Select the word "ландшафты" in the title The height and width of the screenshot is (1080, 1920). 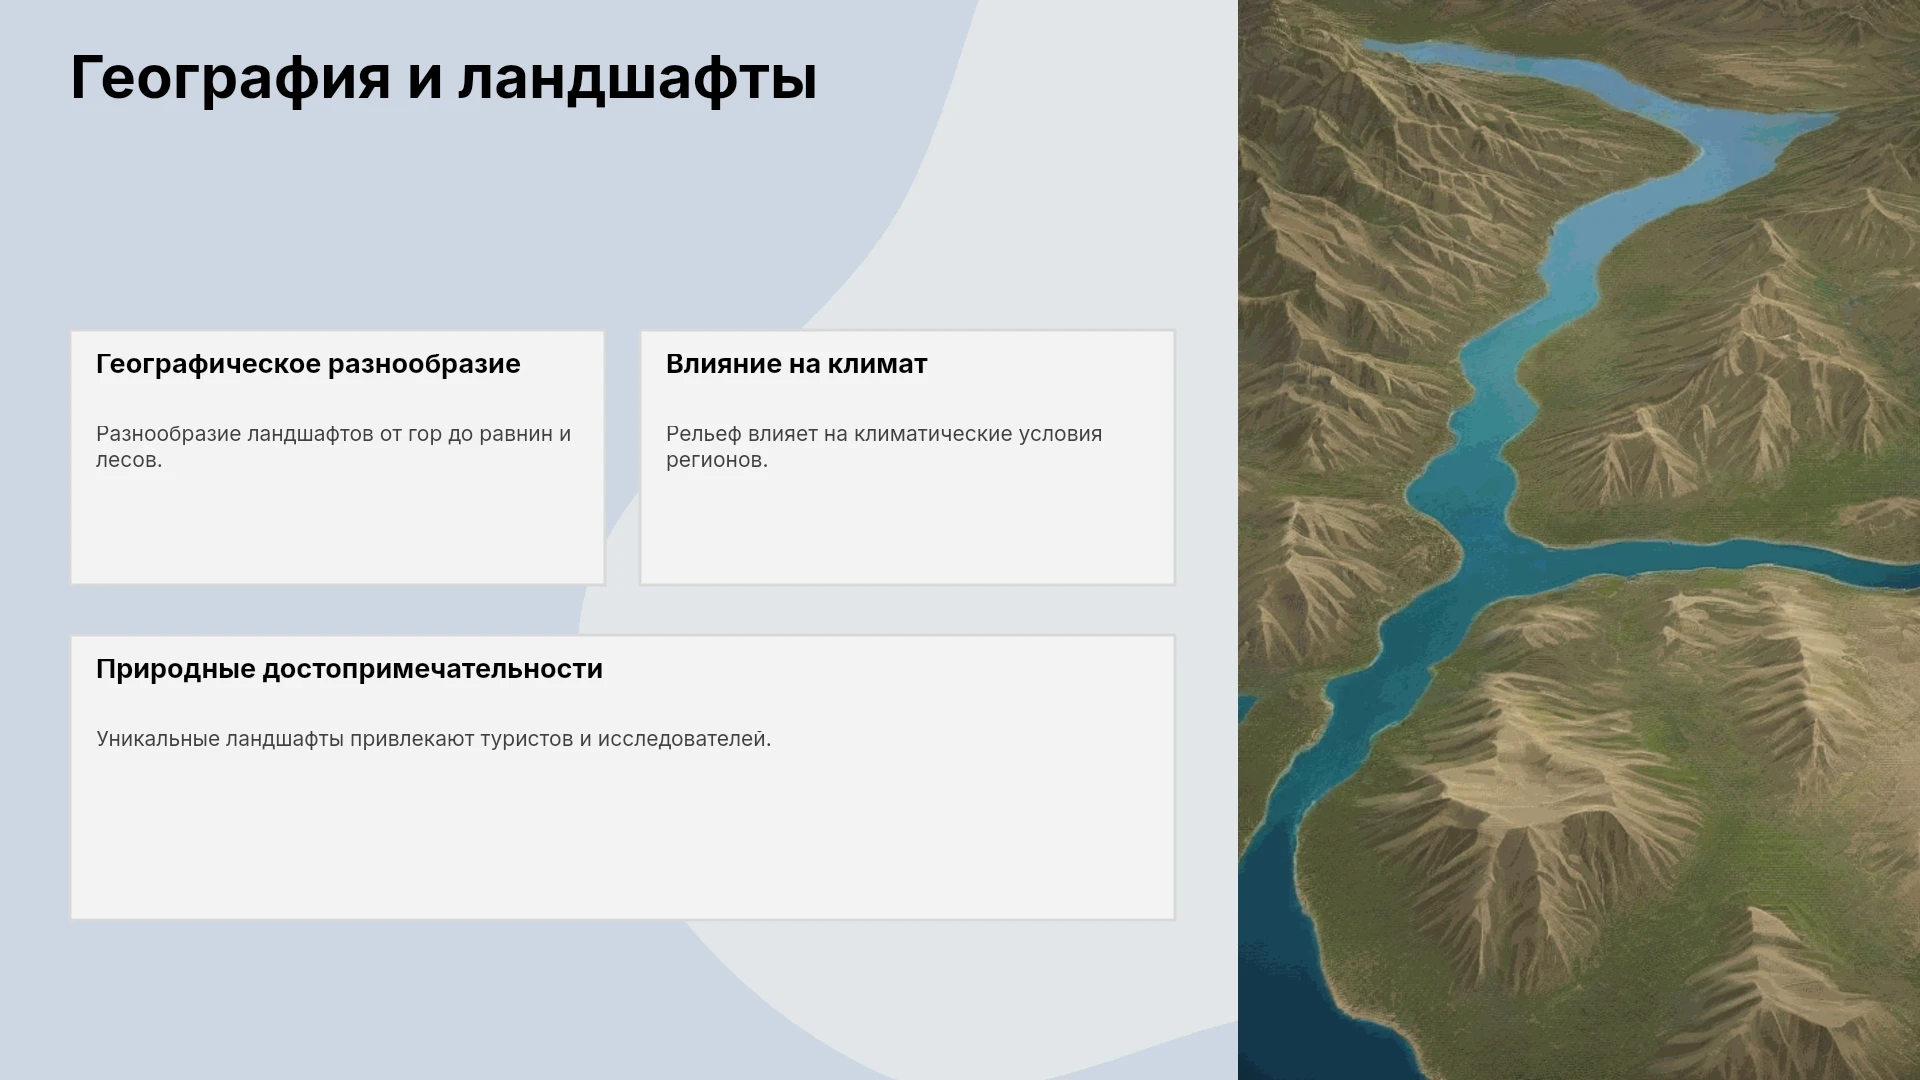tap(638, 78)
